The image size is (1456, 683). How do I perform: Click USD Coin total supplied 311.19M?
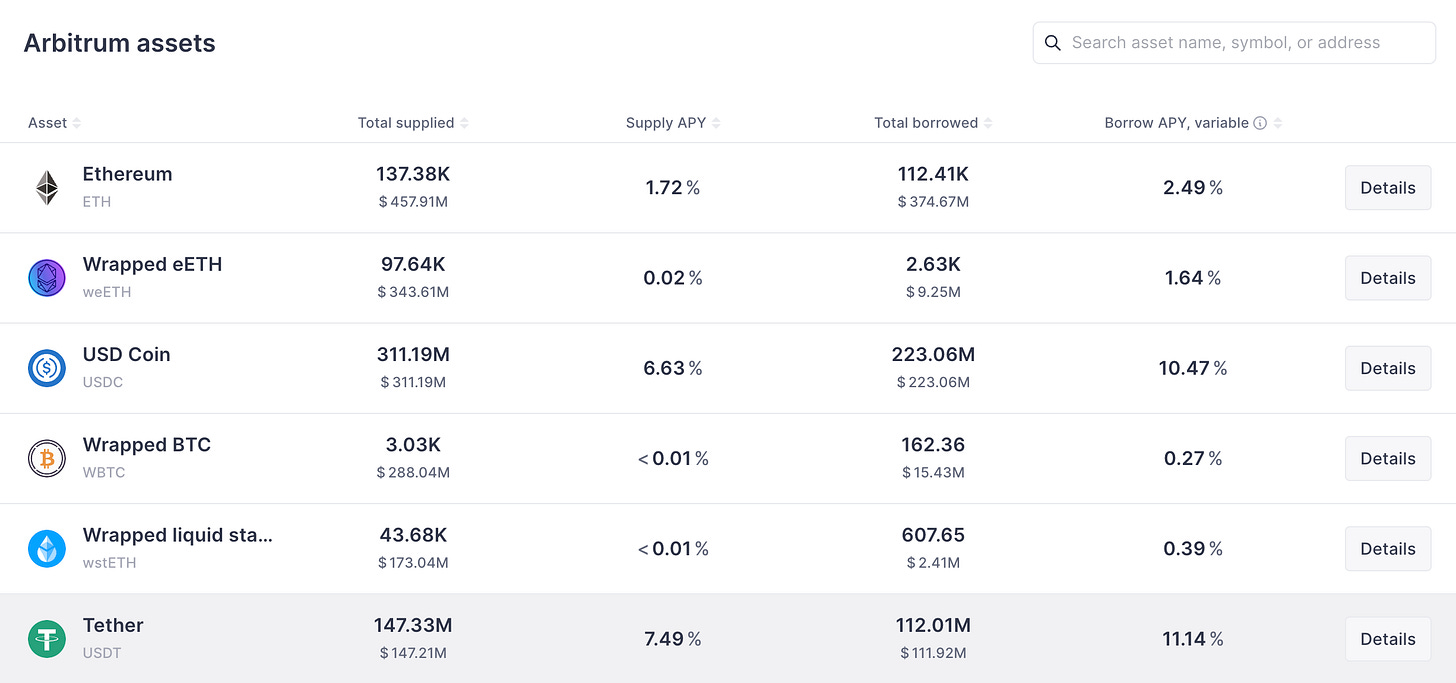413,354
